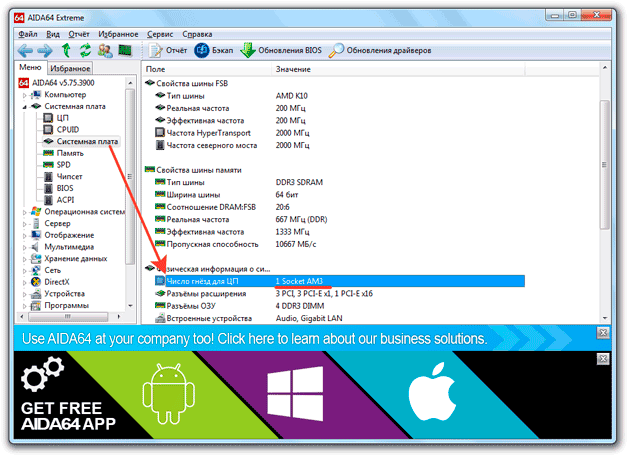The width and height of the screenshot is (628, 456).
Task: Collapse the Системная плата parent node
Action: 24,107
